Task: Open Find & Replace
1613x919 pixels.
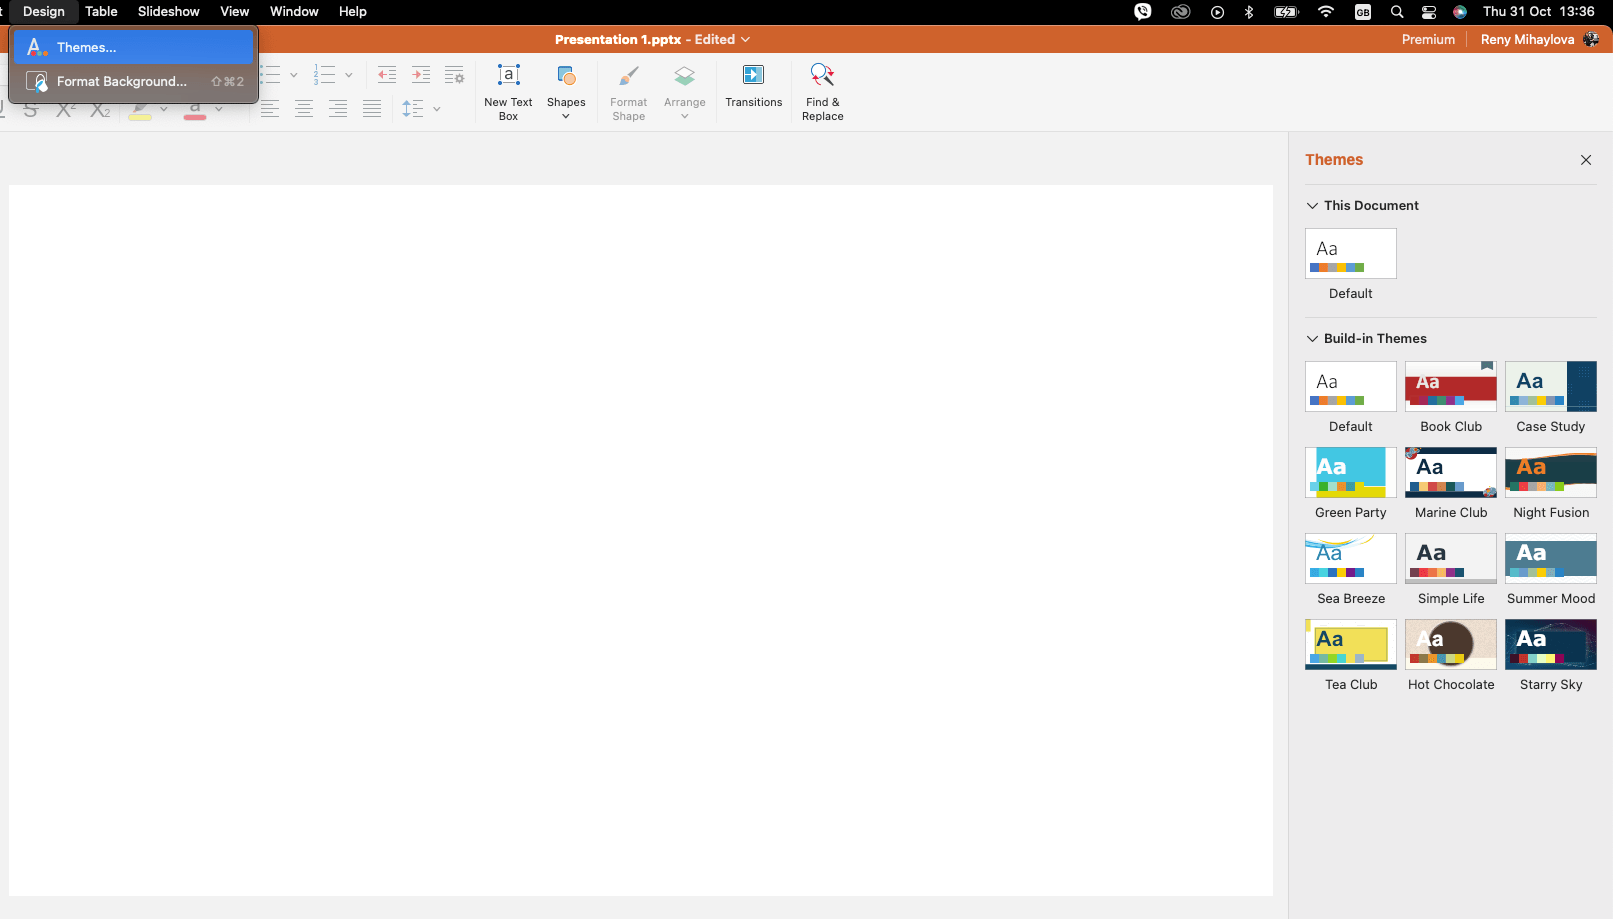Action: (822, 90)
